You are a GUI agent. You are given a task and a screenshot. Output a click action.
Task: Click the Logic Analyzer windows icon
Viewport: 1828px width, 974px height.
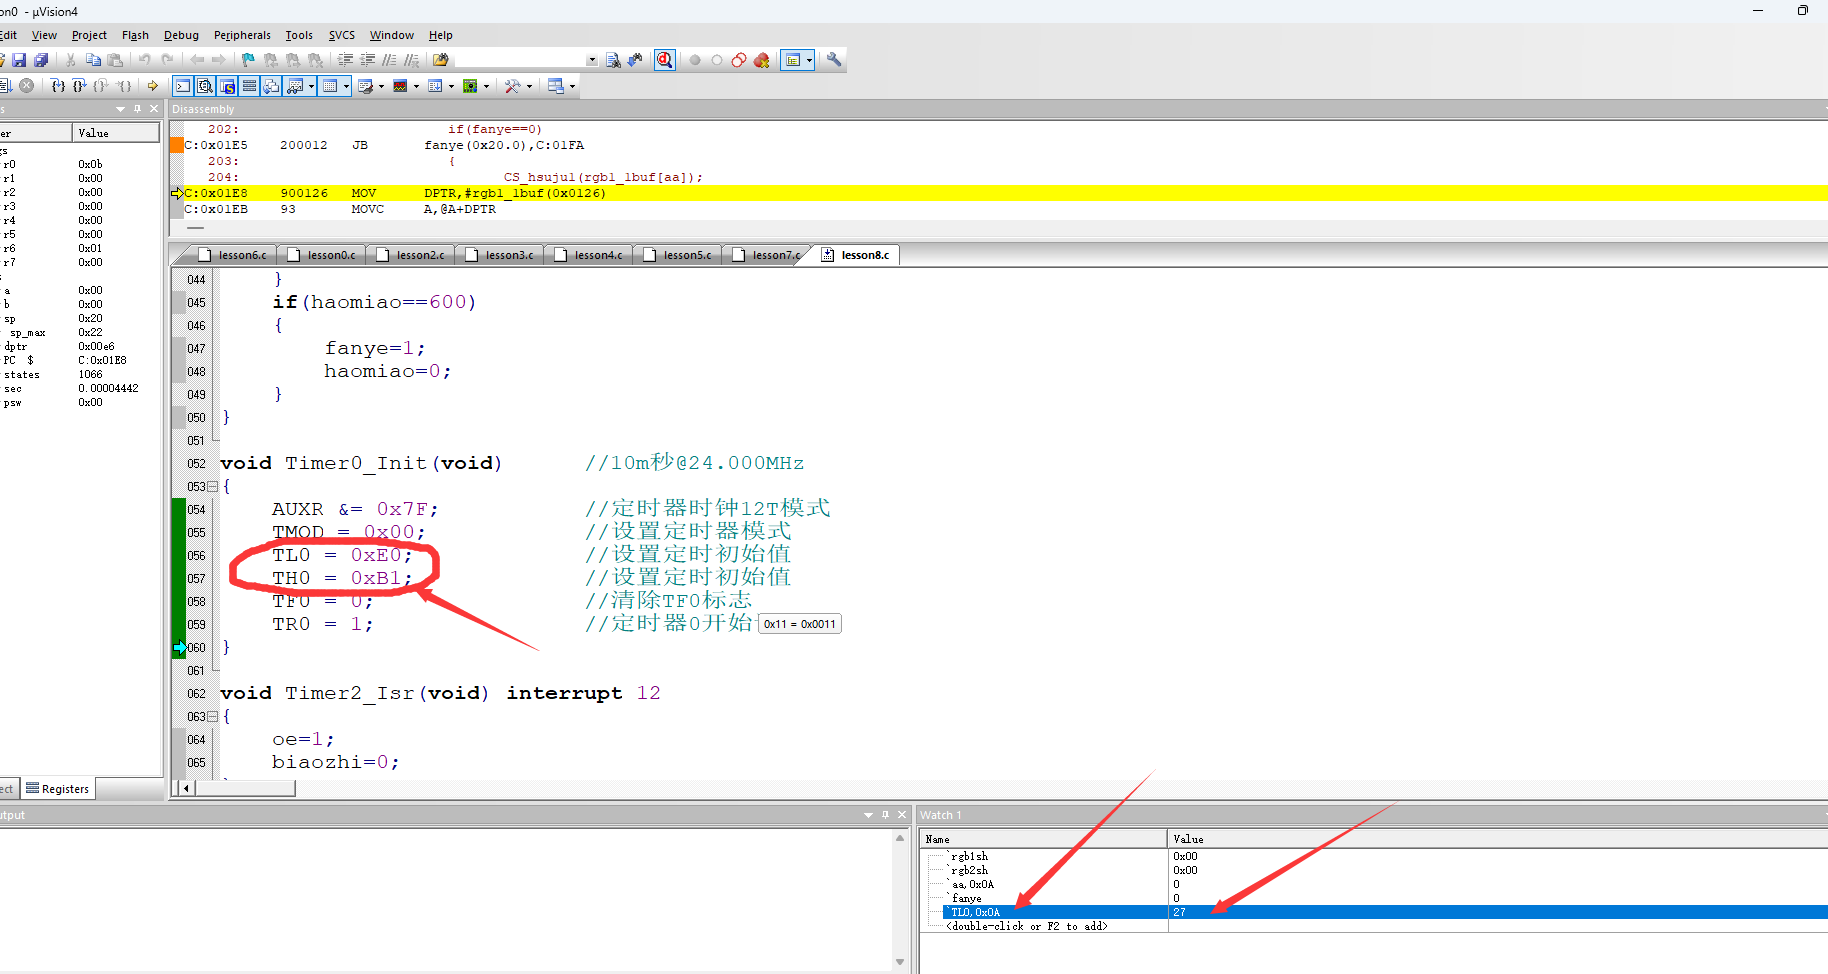coord(400,86)
